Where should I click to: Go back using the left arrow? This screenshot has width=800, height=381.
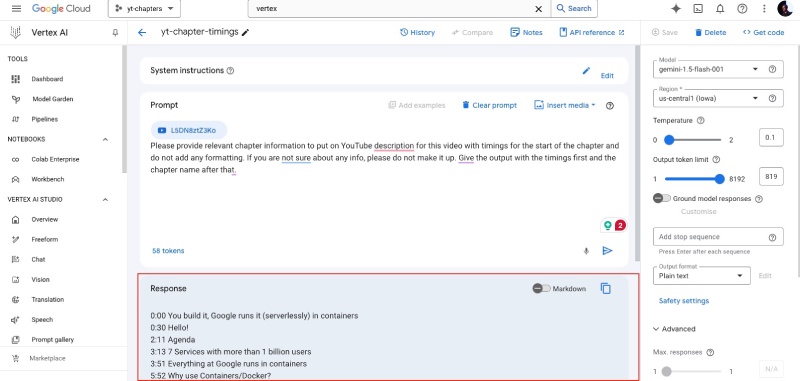142,33
